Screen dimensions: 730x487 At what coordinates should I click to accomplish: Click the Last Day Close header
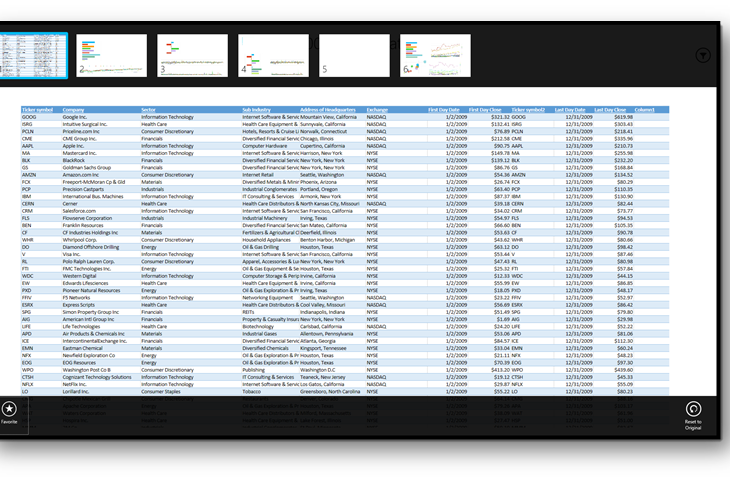point(610,110)
